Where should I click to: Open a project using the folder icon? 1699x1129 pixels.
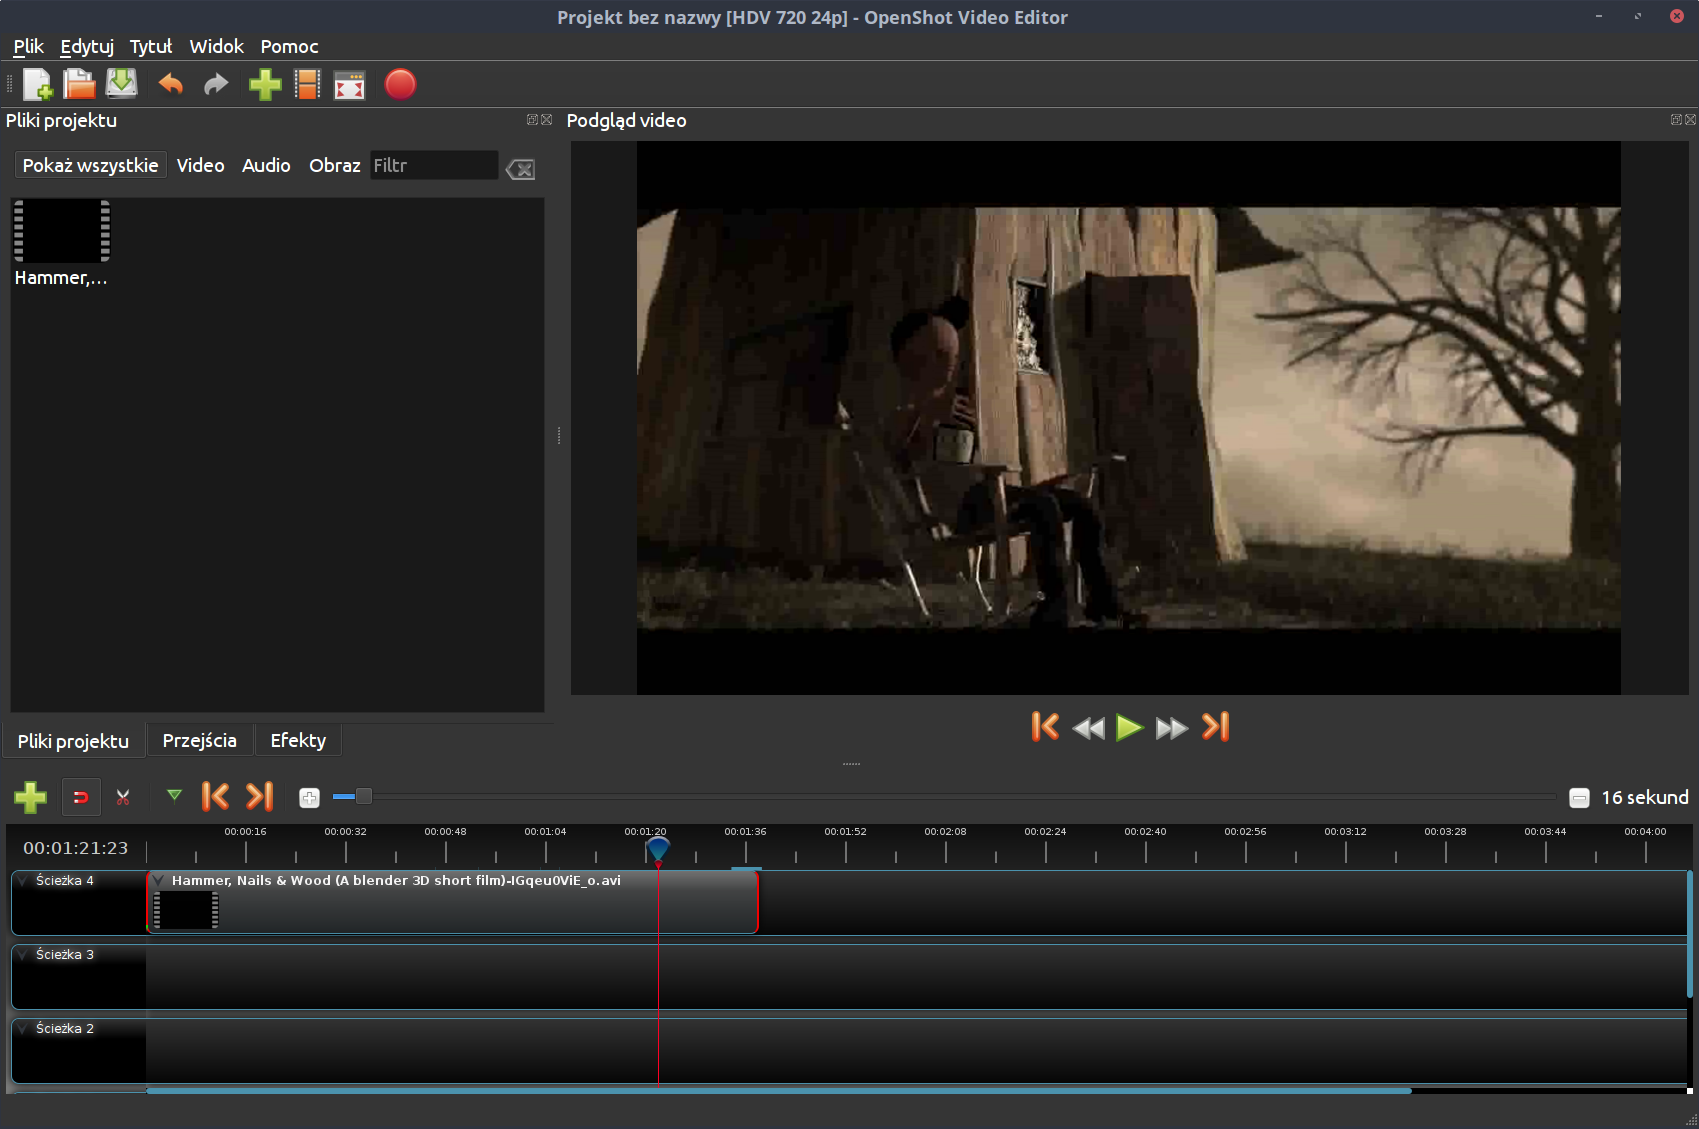coord(79,85)
